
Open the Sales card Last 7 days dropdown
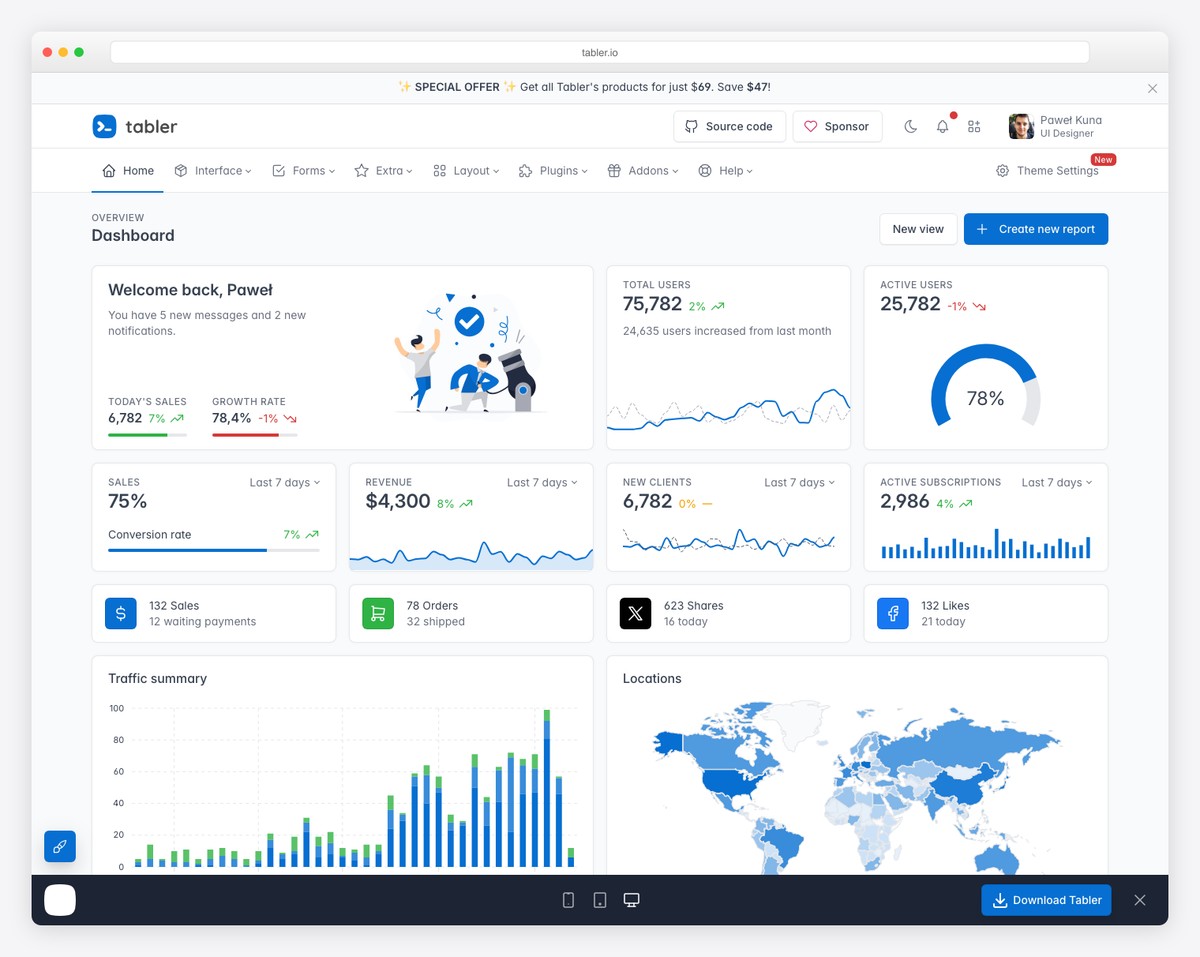click(285, 482)
